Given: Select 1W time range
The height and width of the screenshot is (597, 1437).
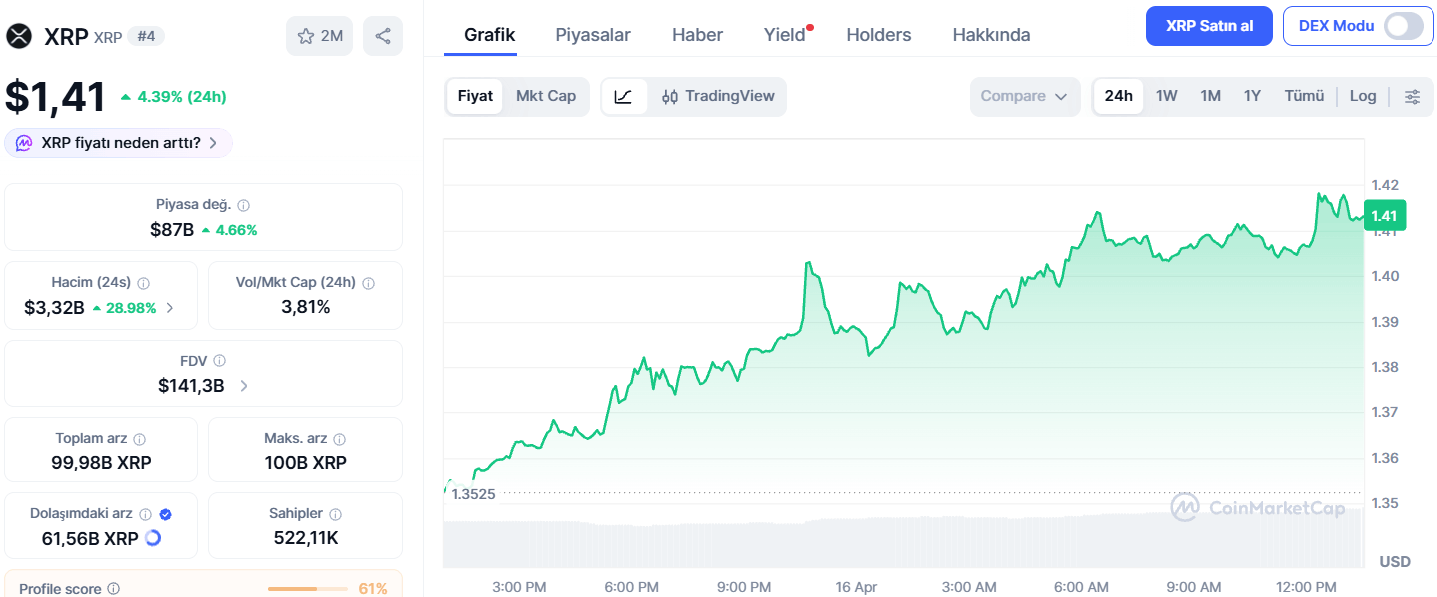Looking at the screenshot, I should pyautogui.click(x=1166, y=96).
